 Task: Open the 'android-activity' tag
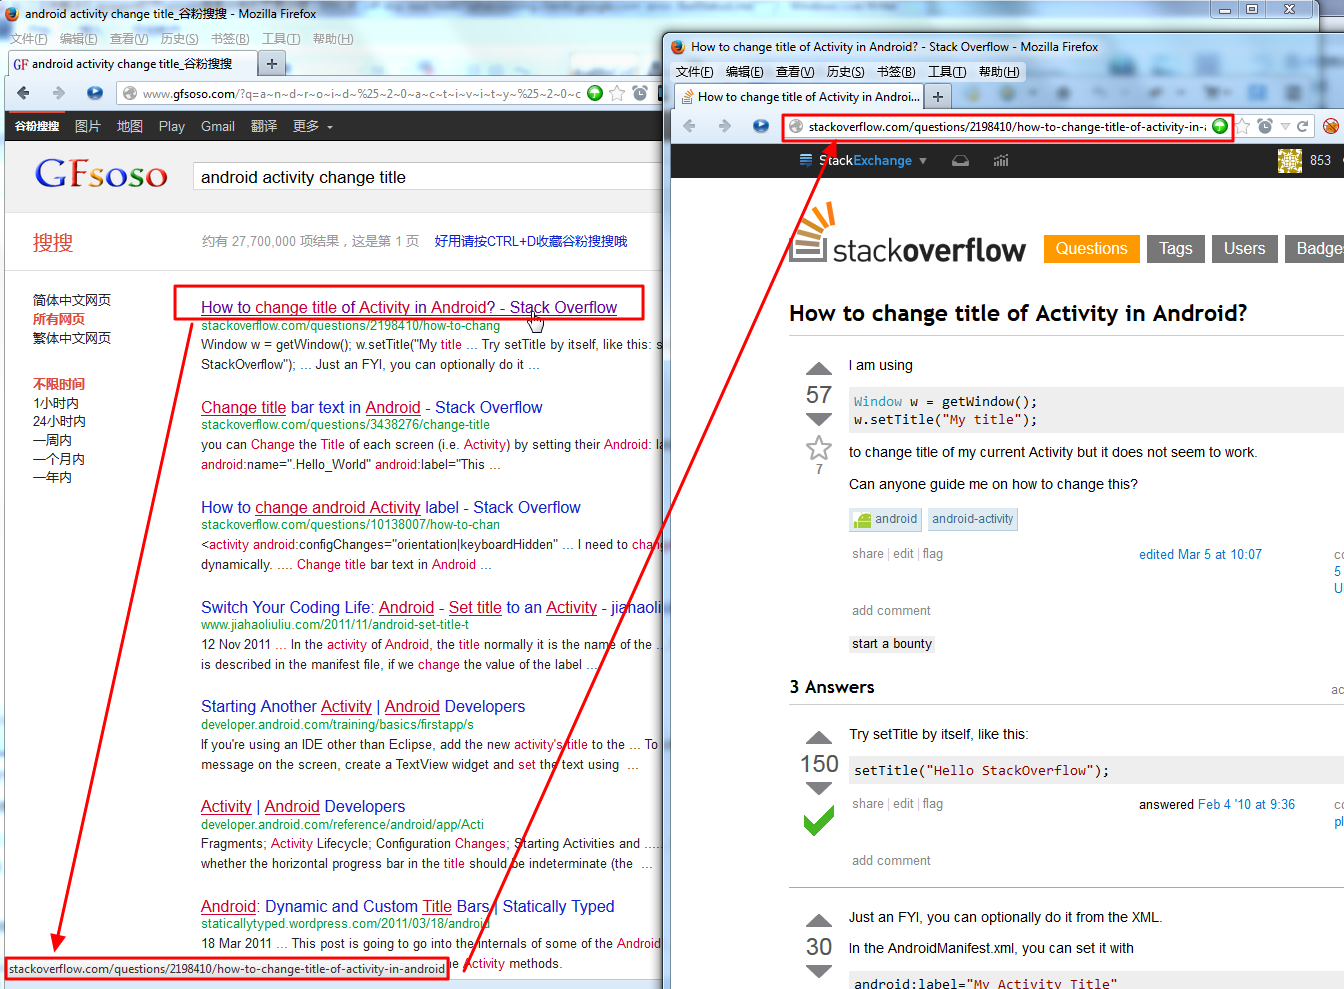tap(973, 519)
